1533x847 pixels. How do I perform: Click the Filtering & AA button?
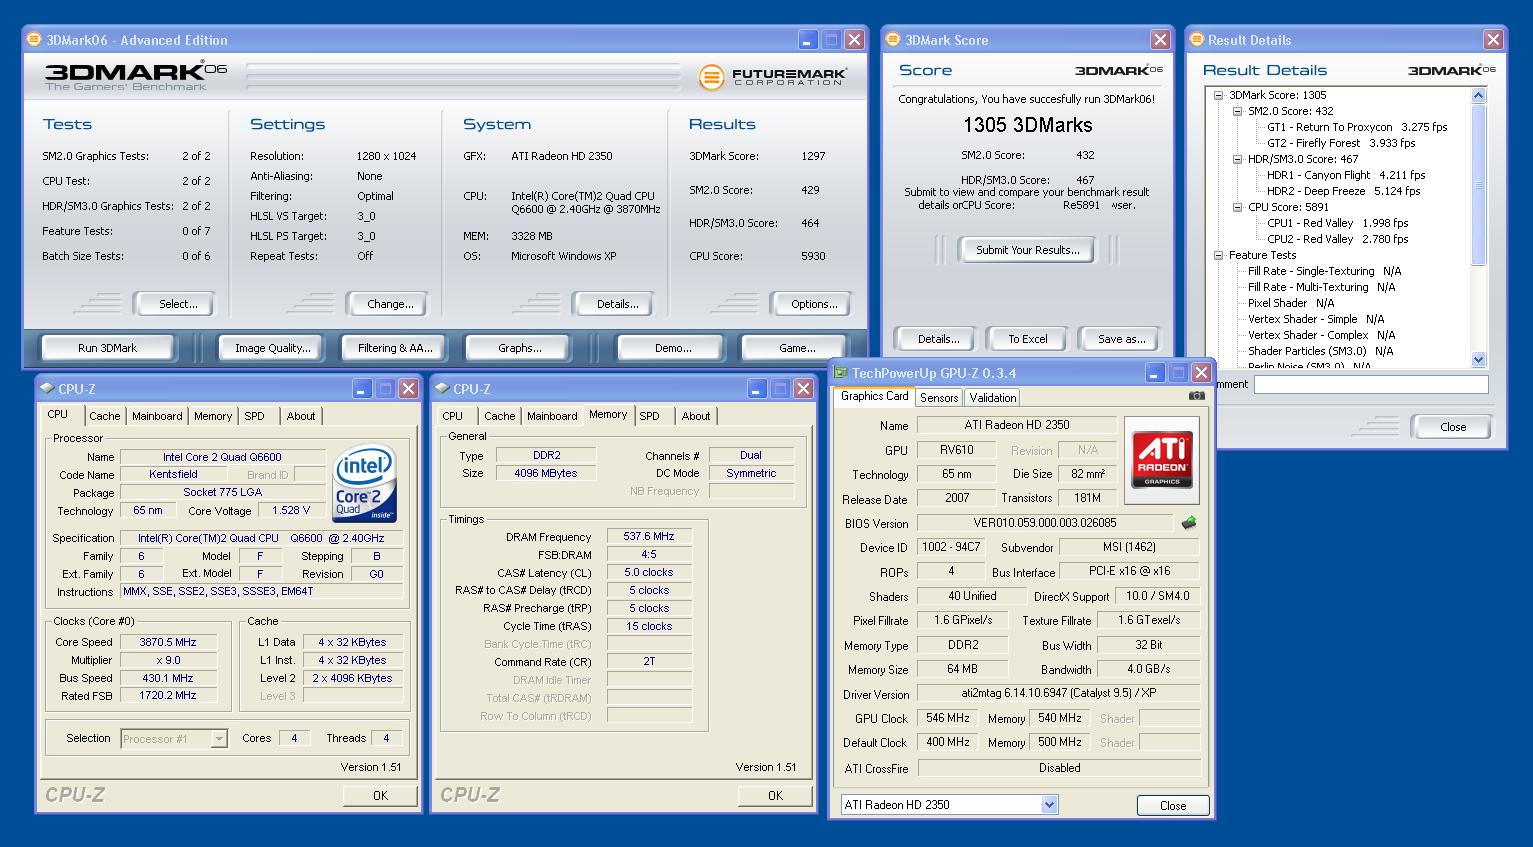tap(395, 348)
